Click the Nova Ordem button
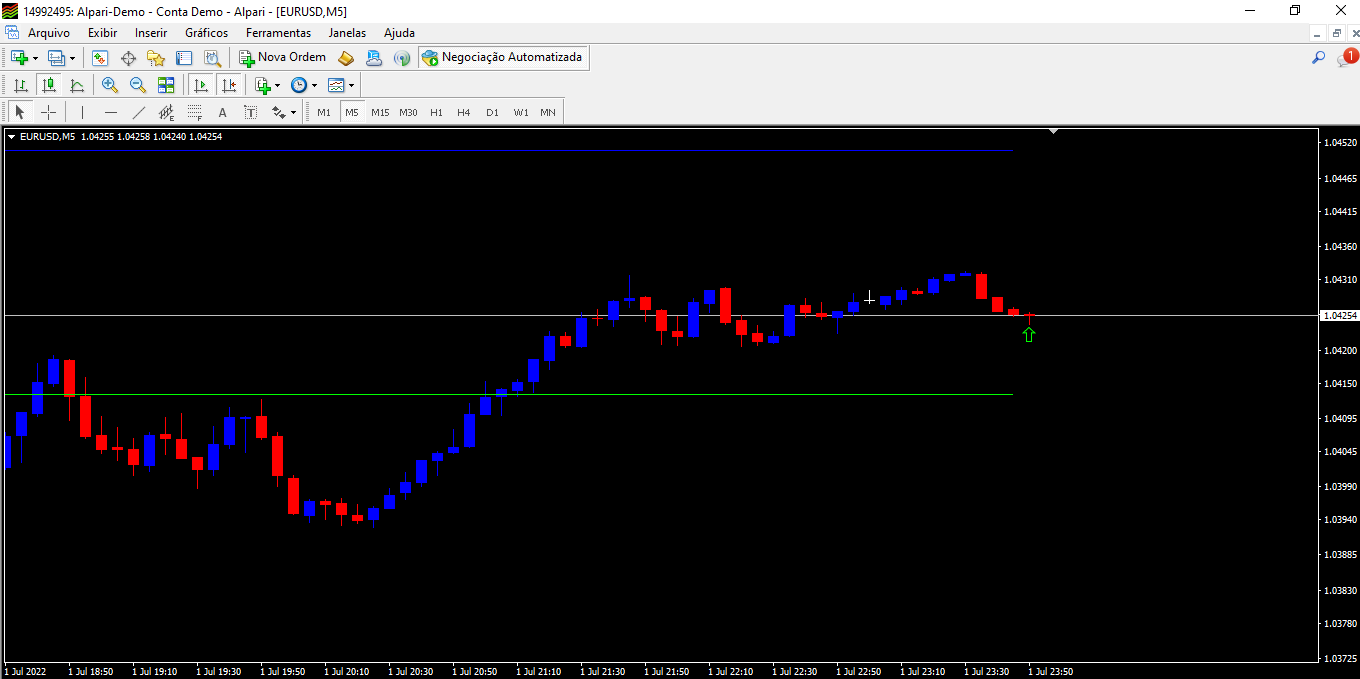Screen dimensions: 1360x679 [283, 58]
